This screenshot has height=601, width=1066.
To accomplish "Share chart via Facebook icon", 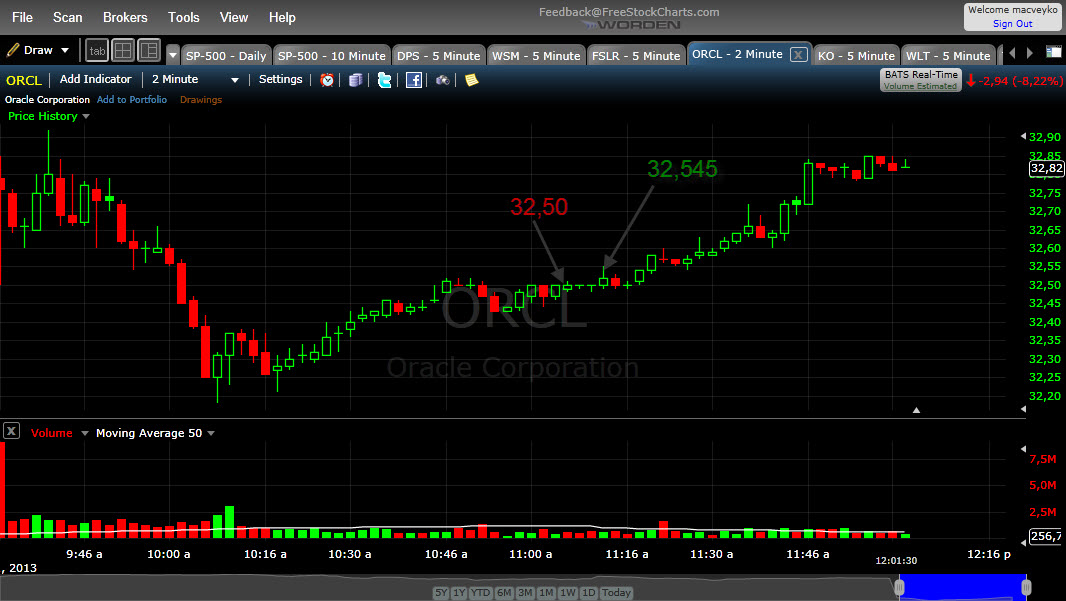I will coord(413,80).
